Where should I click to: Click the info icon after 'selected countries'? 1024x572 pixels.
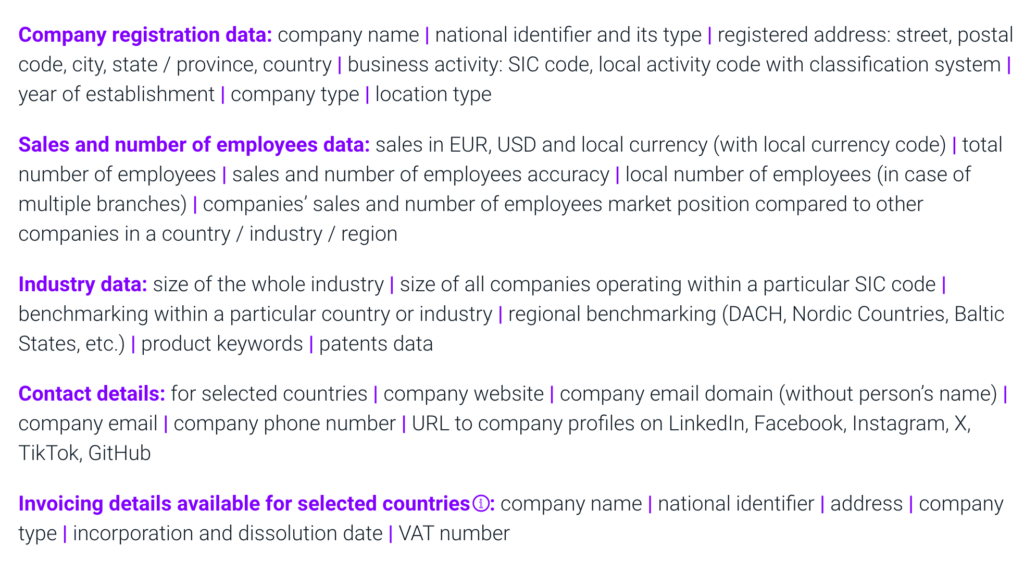tap(481, 504)
